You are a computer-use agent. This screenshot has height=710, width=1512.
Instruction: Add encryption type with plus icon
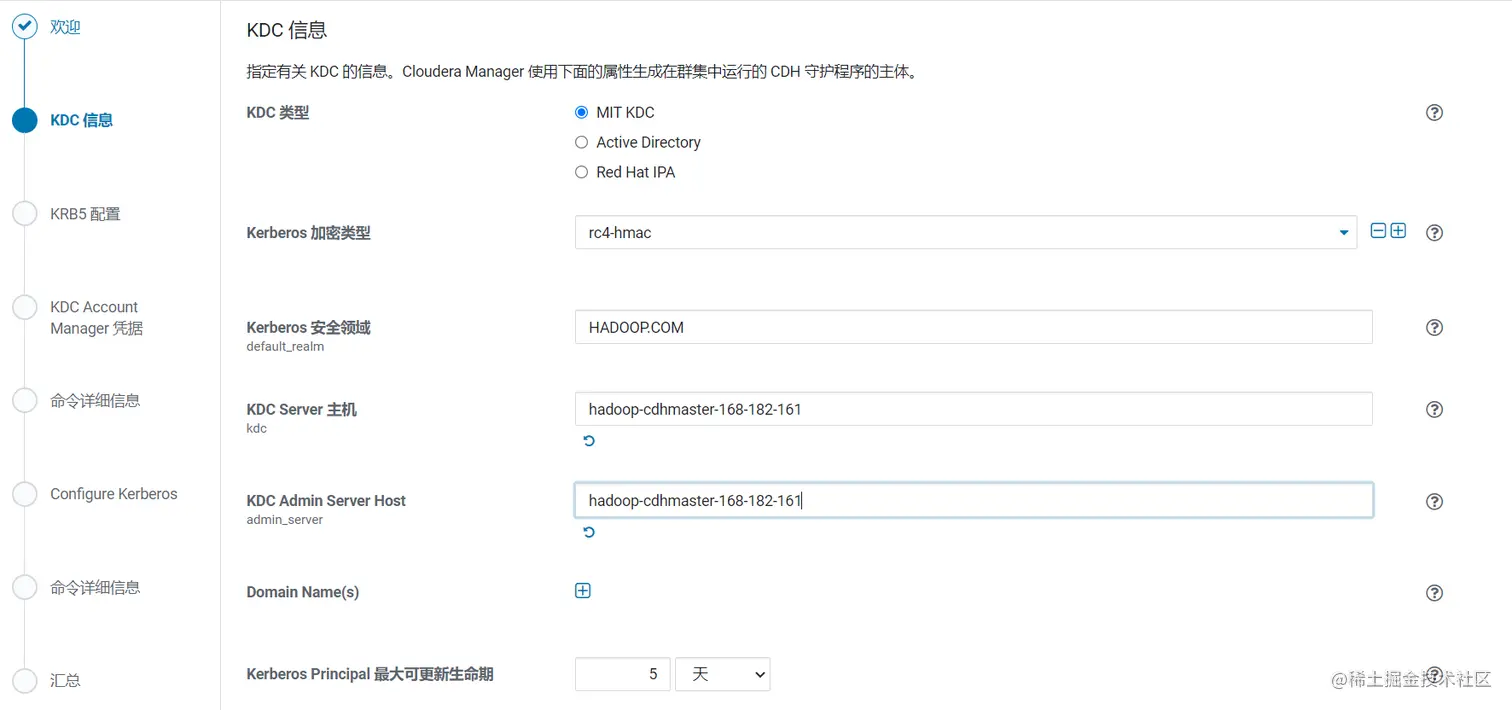tap(1398, 231)
